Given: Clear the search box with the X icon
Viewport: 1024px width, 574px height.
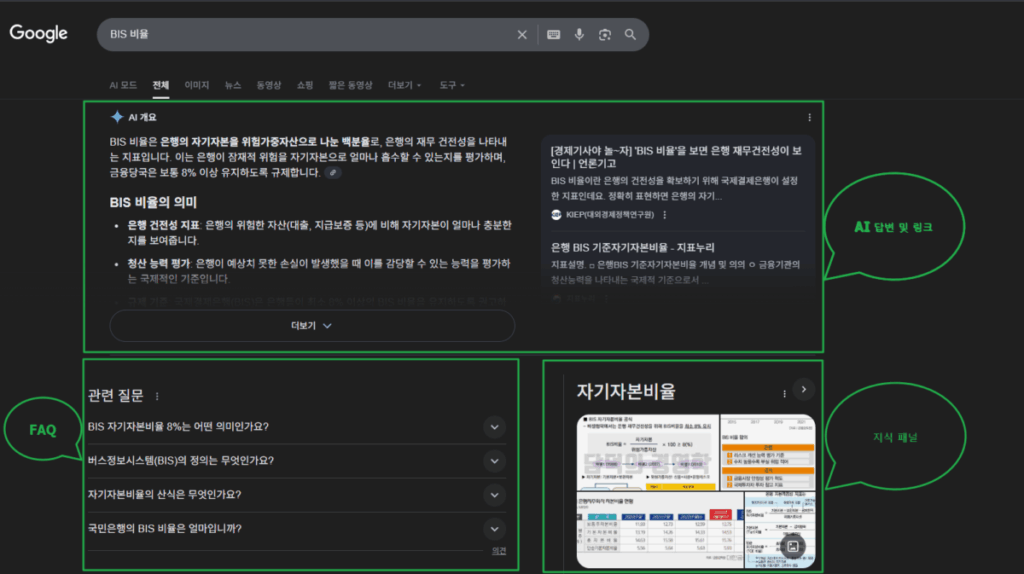Looking at the screenshot, I should (x=522, y=35).
